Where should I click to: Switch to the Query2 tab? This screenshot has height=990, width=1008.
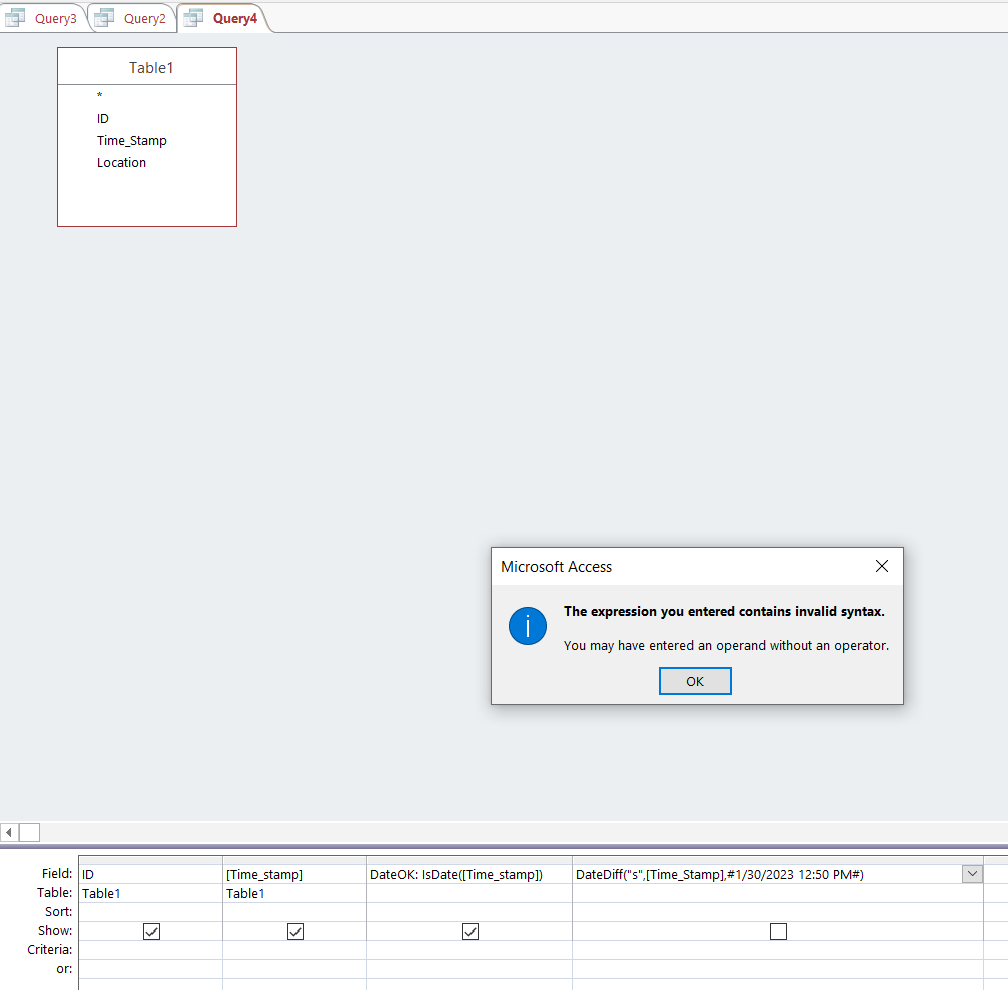[133, 18]
